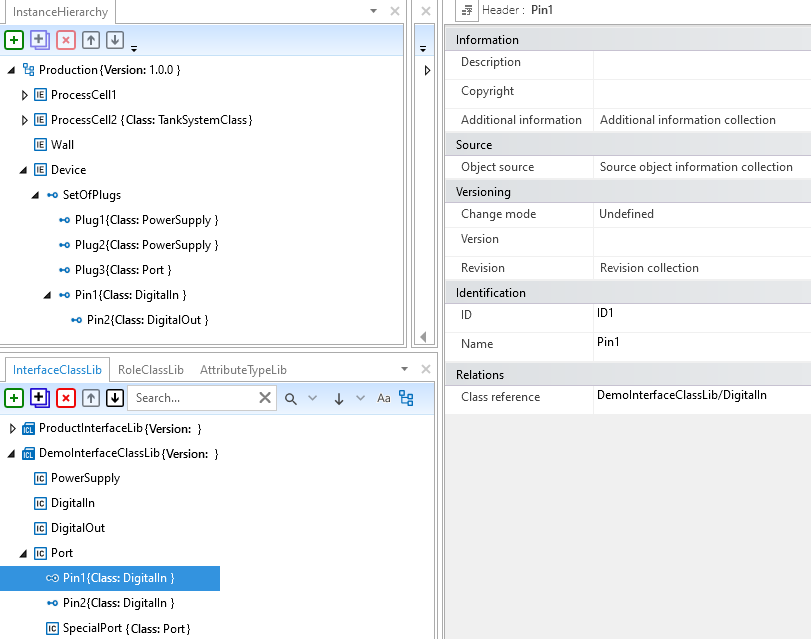The height and width of the screenshot is (639, 811).
Task: Open the AttributeTypeLib tab
Action: 243,370
